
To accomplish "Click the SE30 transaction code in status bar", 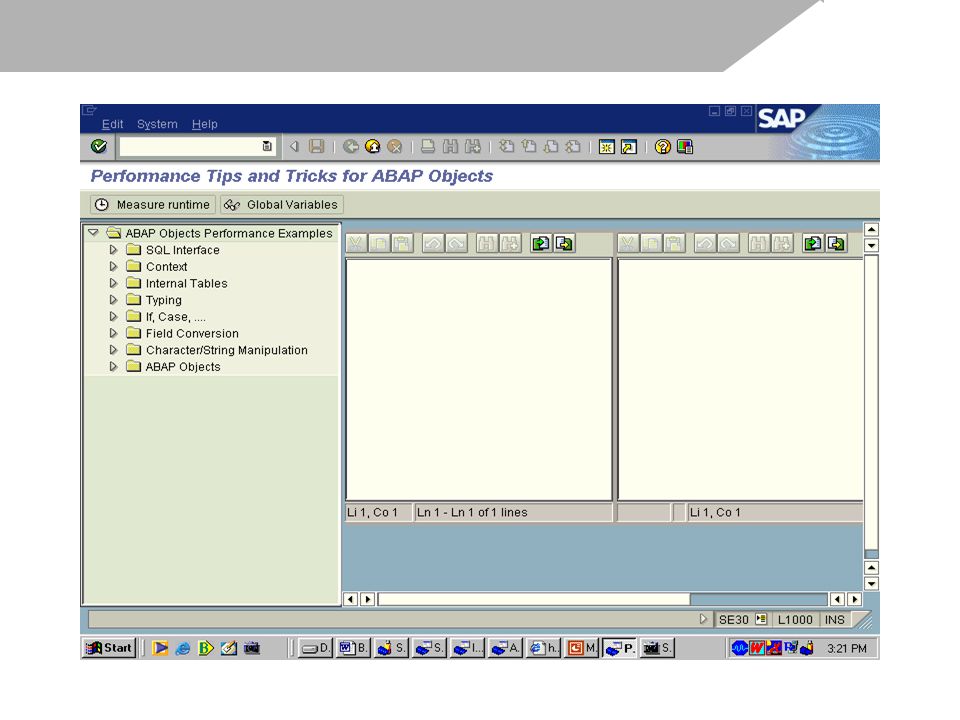I will pos(733,620).
